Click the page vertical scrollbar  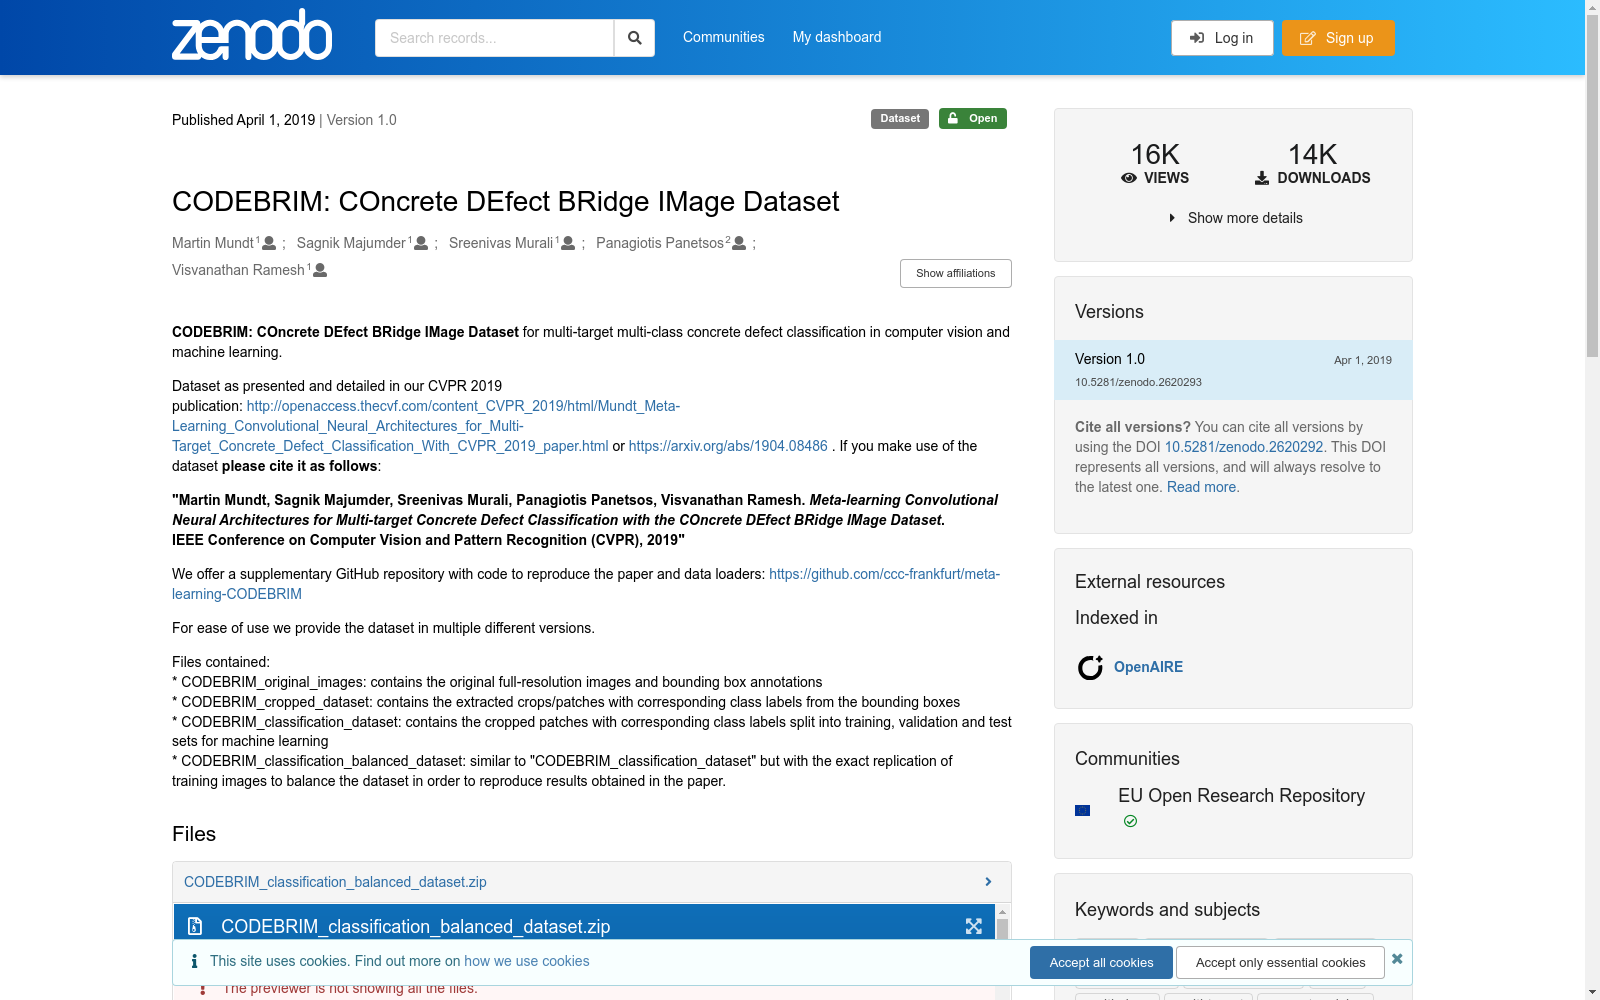pyautogui.click(x=1592, y=185)
